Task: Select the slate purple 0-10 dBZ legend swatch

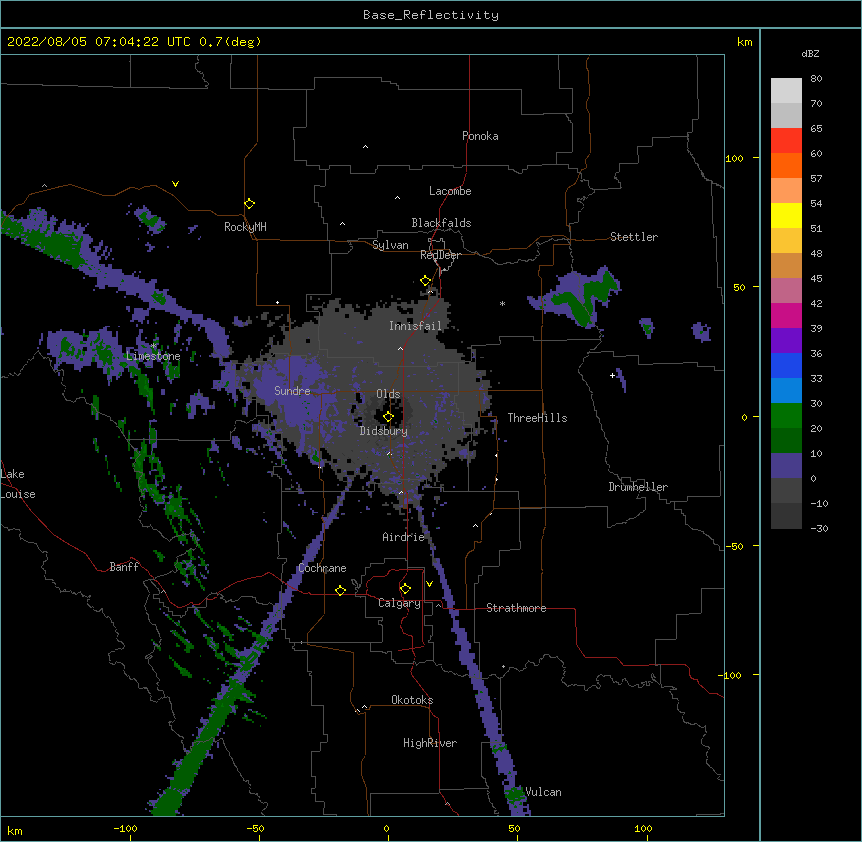Action: (786, 466)
